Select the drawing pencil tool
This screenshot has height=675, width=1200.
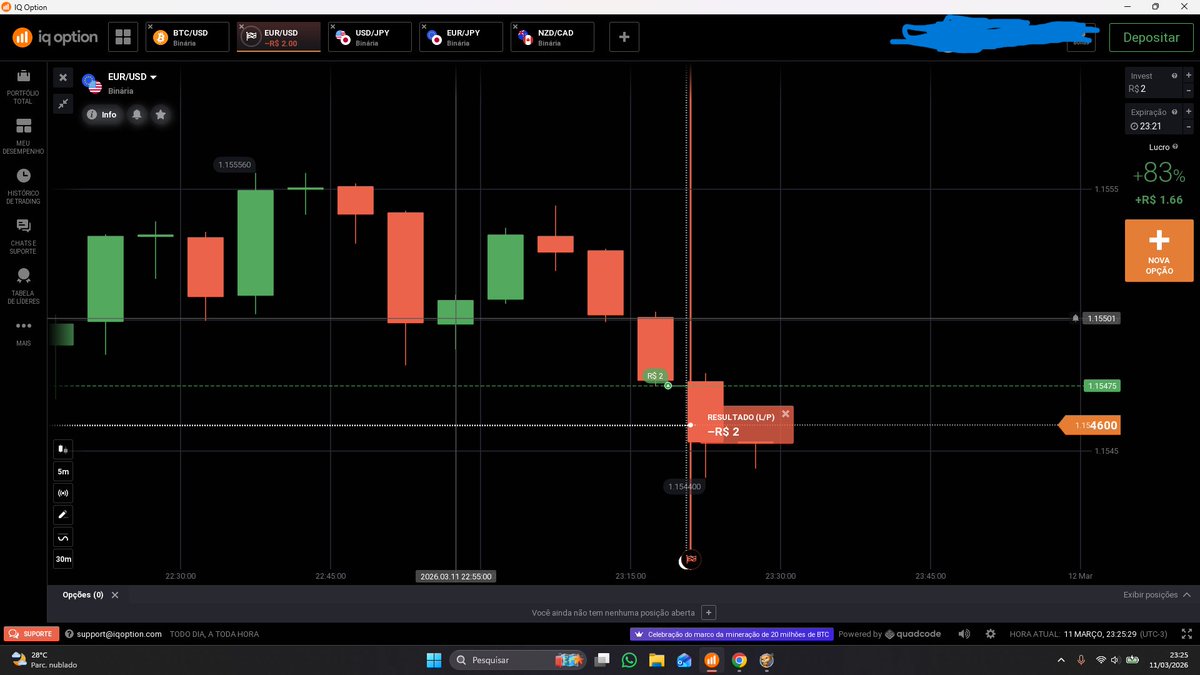tap(63, 515)
